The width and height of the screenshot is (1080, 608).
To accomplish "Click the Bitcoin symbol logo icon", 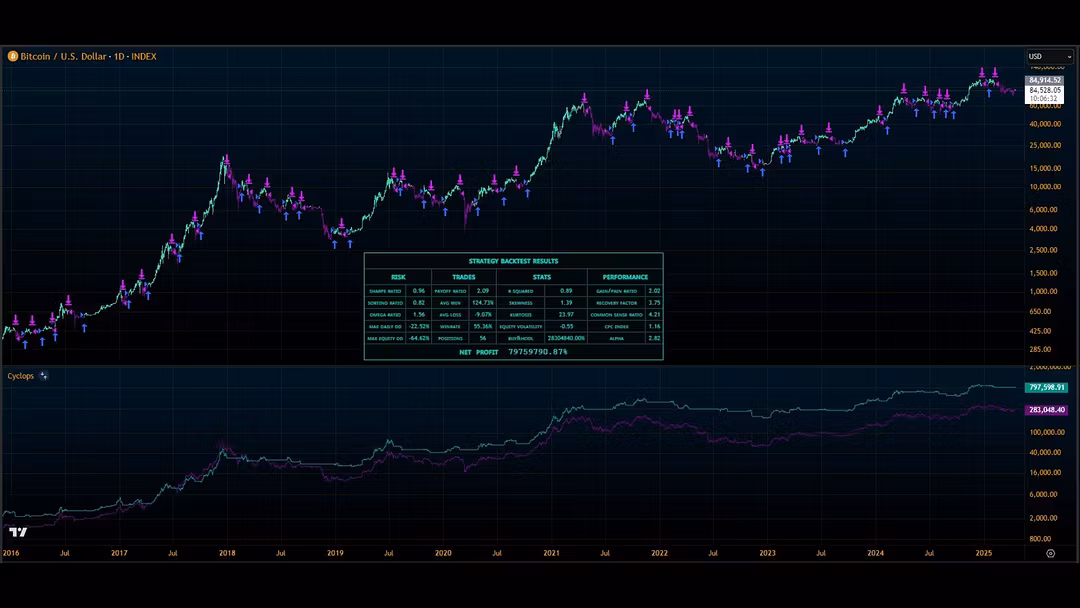I will pyautogui.click(x=12, y=57).
